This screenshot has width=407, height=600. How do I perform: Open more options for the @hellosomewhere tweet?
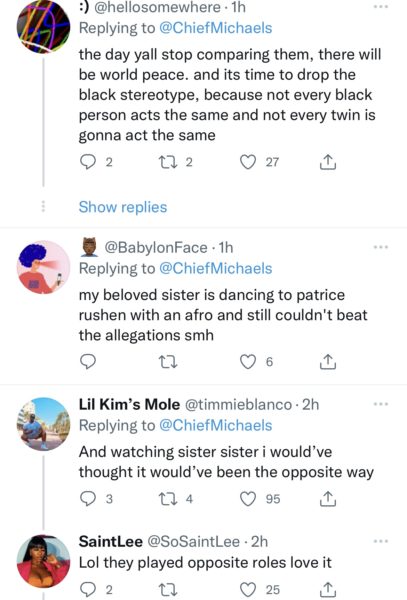[x=381, y=7]
